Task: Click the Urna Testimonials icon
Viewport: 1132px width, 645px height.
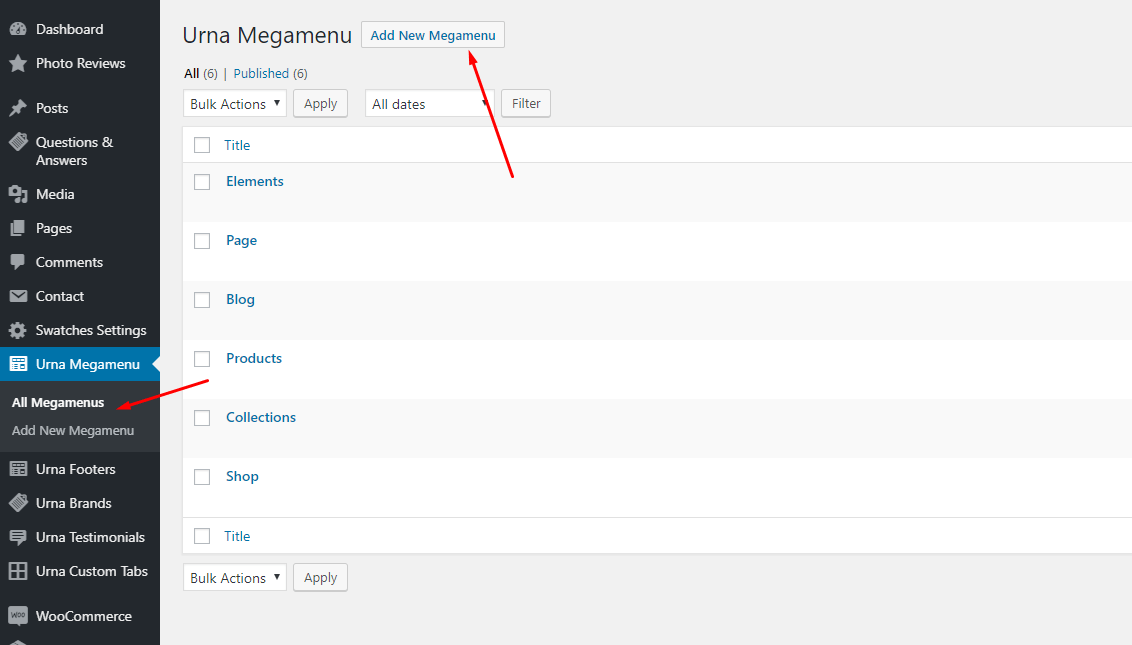Action: 18,537
